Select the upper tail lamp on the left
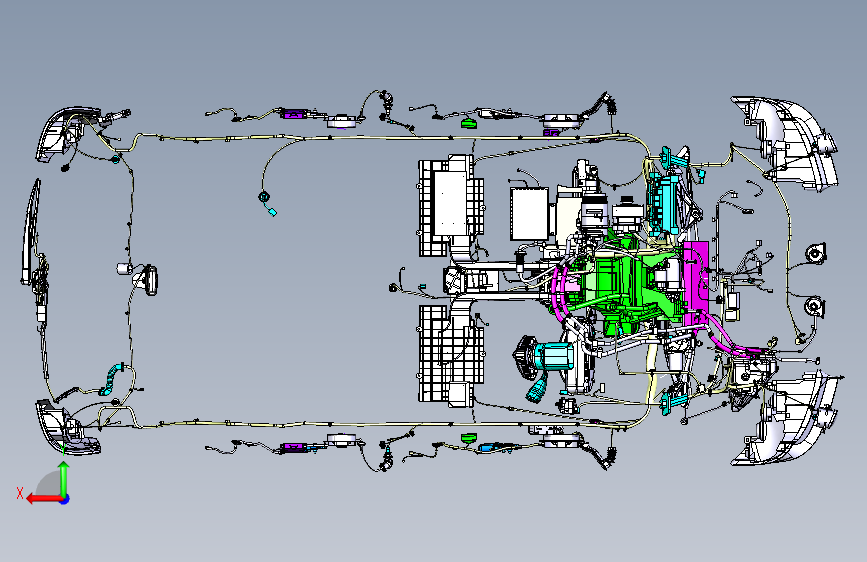 coord(66,134)
